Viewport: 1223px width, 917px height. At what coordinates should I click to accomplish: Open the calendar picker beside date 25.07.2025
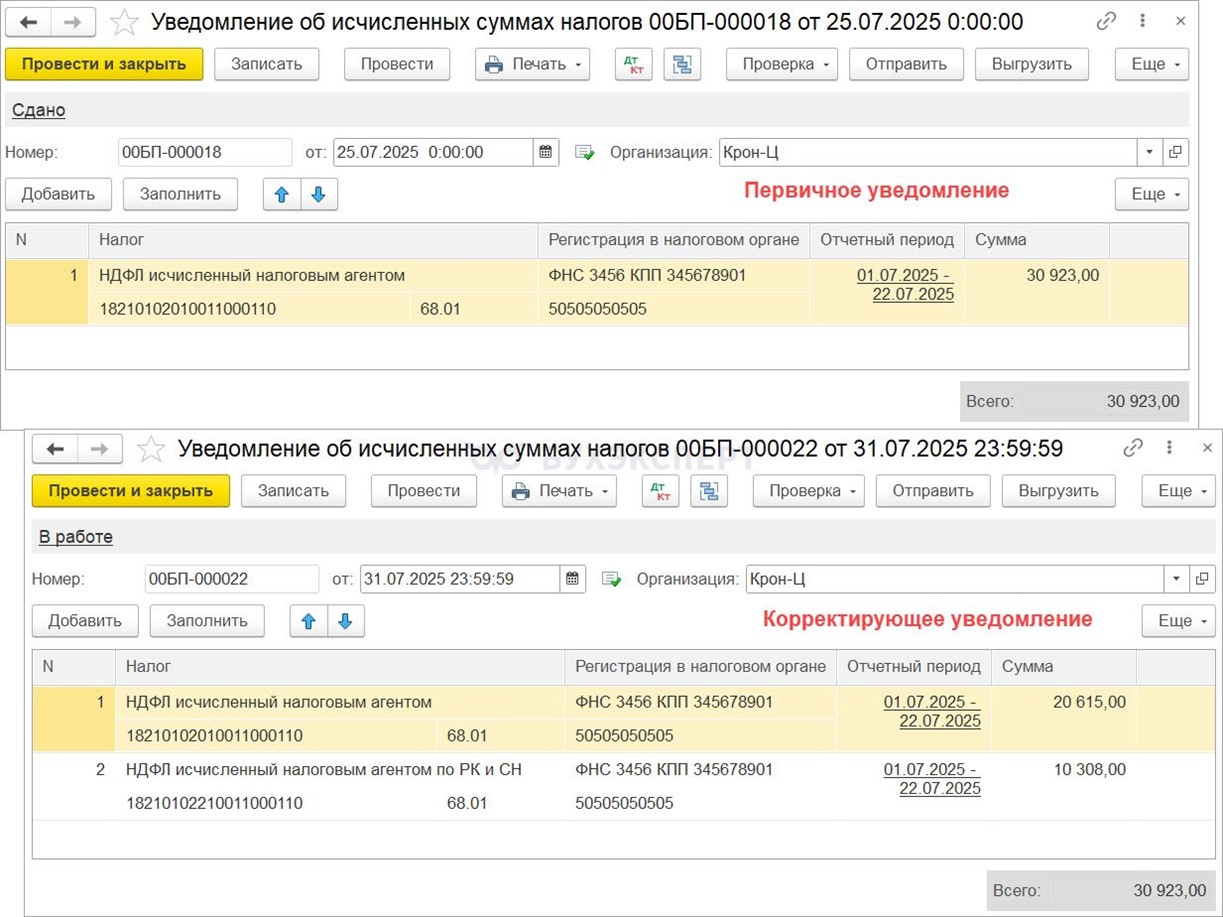pos(546,152)
